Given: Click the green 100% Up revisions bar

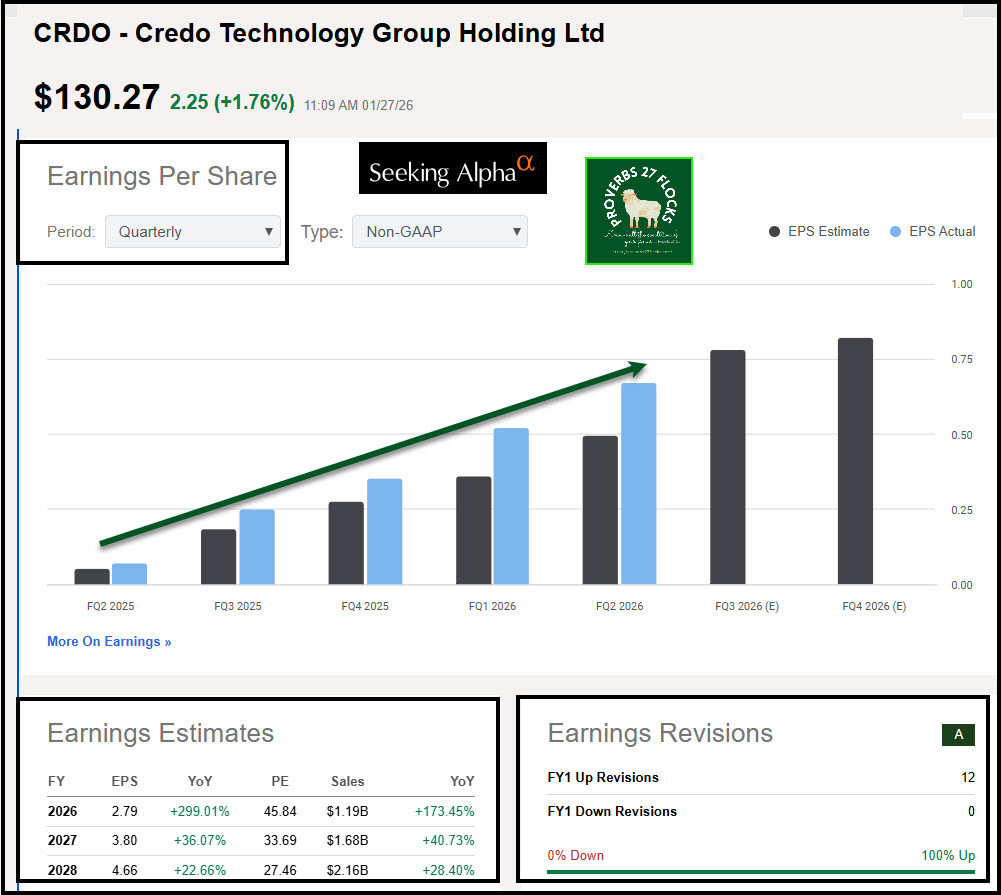Looking at the screenshot, I should 760,872.
